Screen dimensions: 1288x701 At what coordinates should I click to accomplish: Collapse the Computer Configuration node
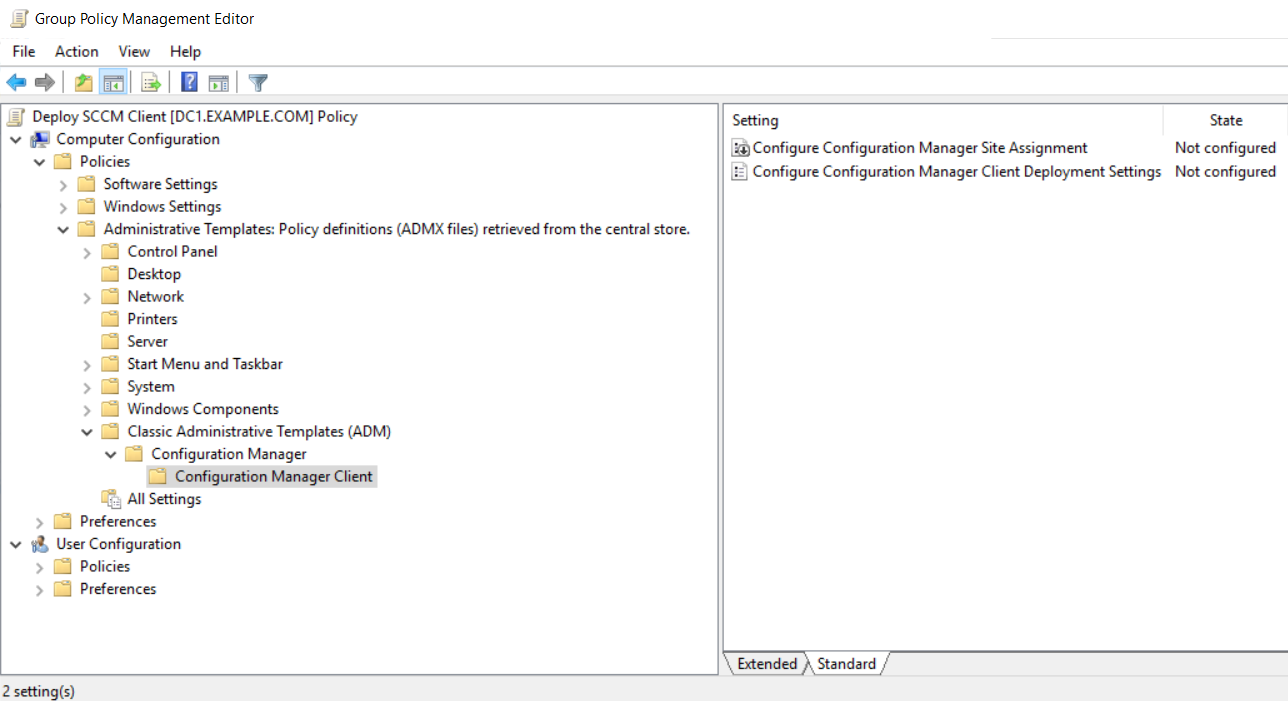pyautogui.click(x=15, y=140)
